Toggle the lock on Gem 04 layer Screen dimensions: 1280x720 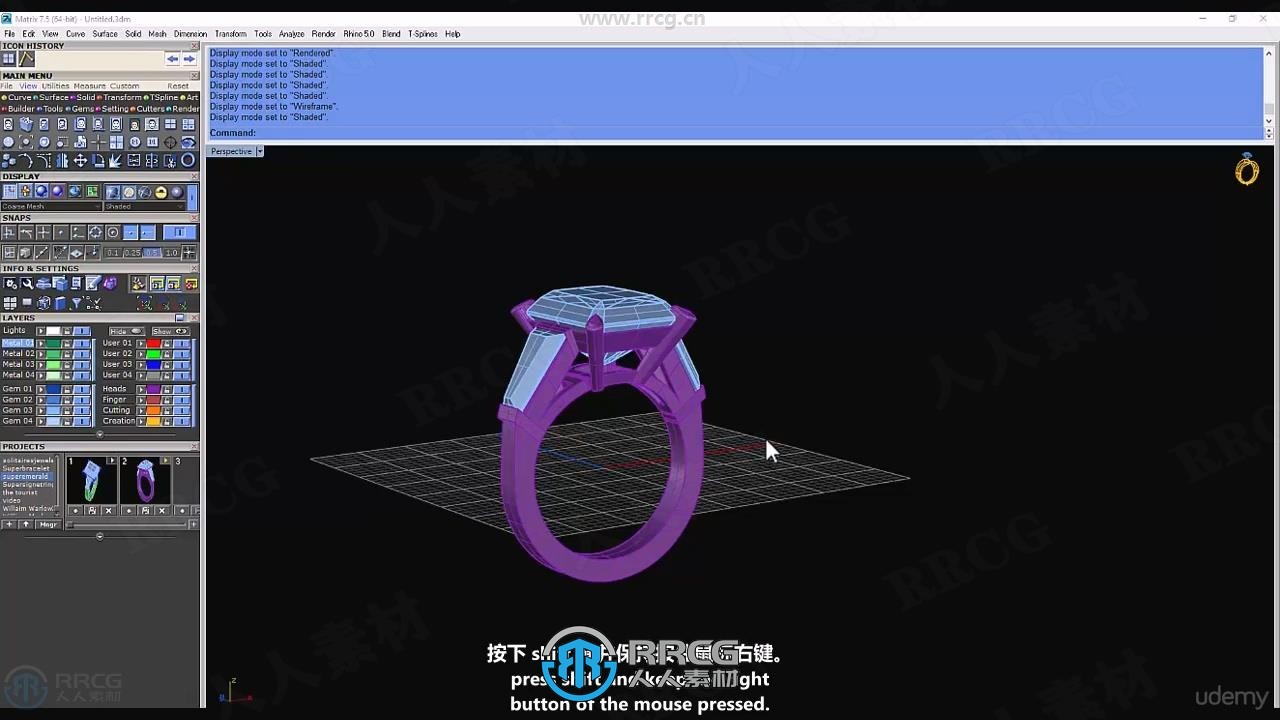tap(67, 421)
